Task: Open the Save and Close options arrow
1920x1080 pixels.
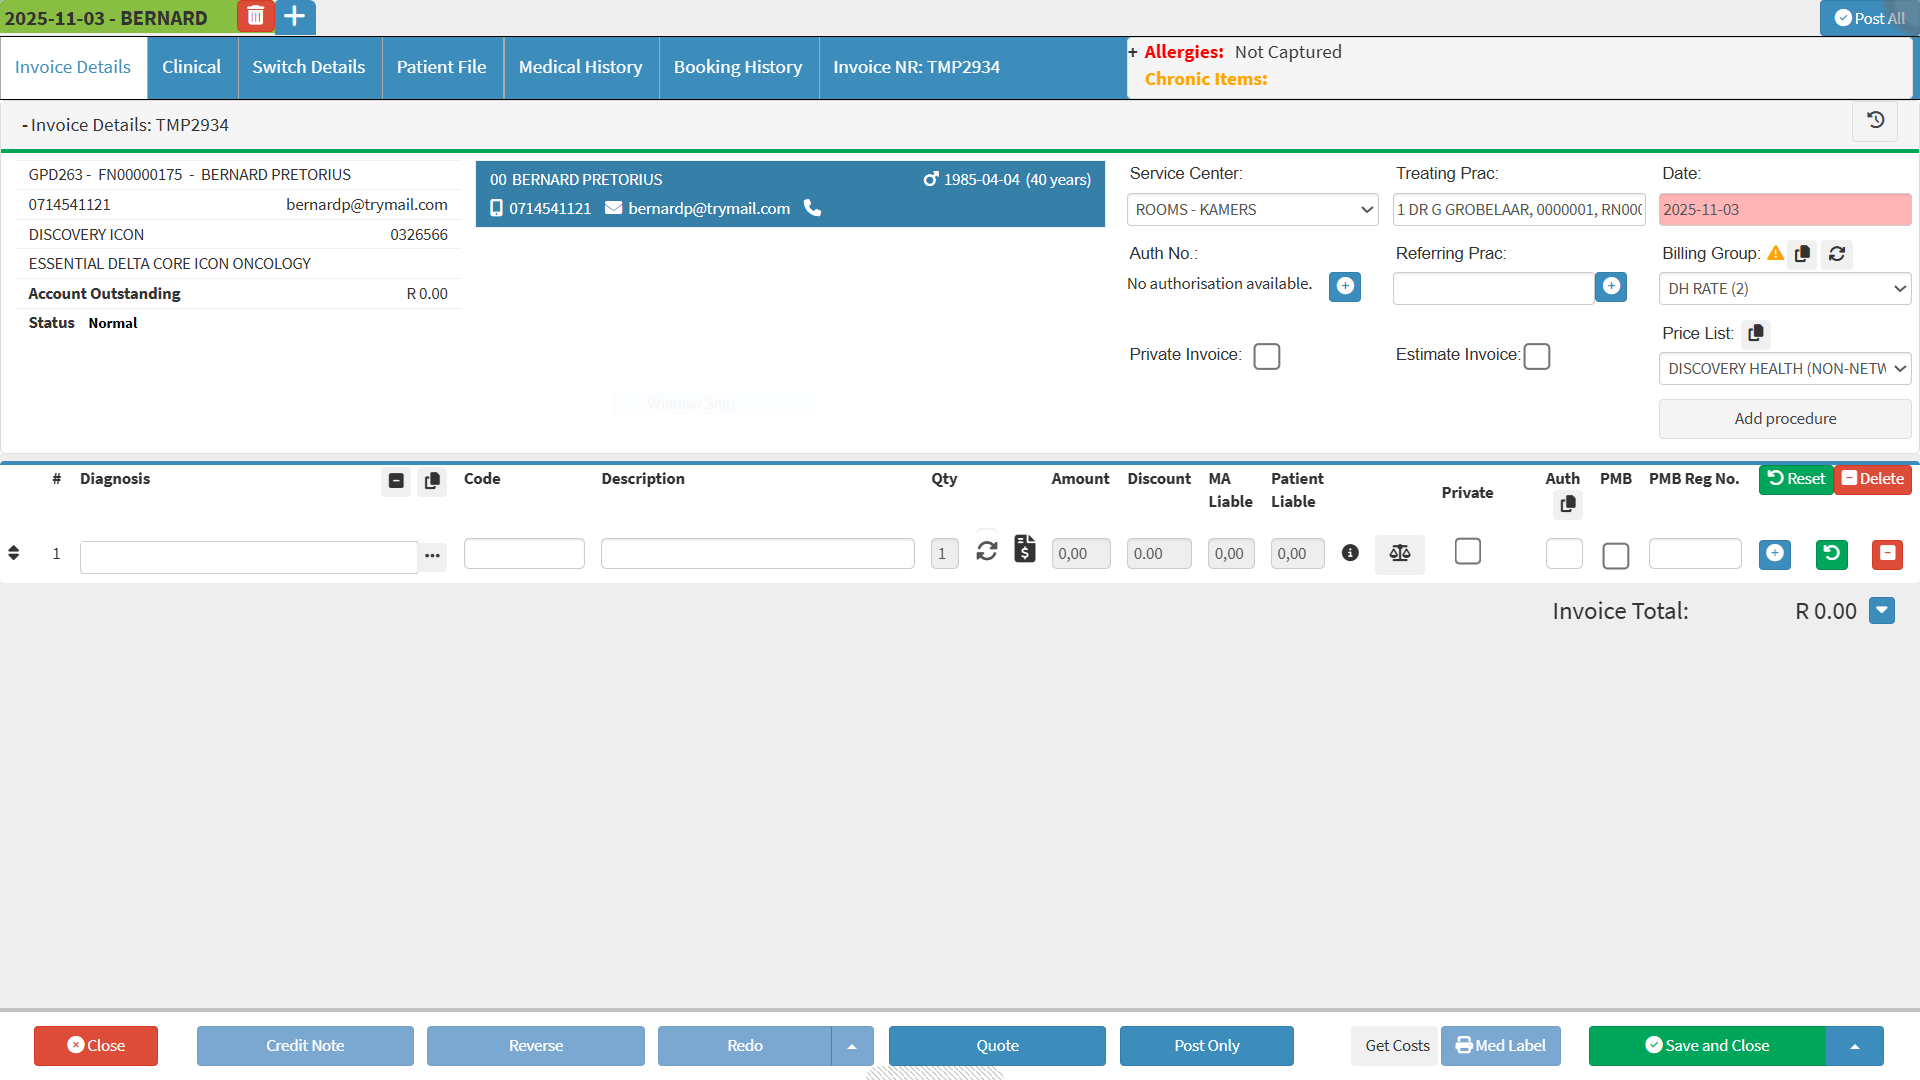Action: [1854, 1046]
